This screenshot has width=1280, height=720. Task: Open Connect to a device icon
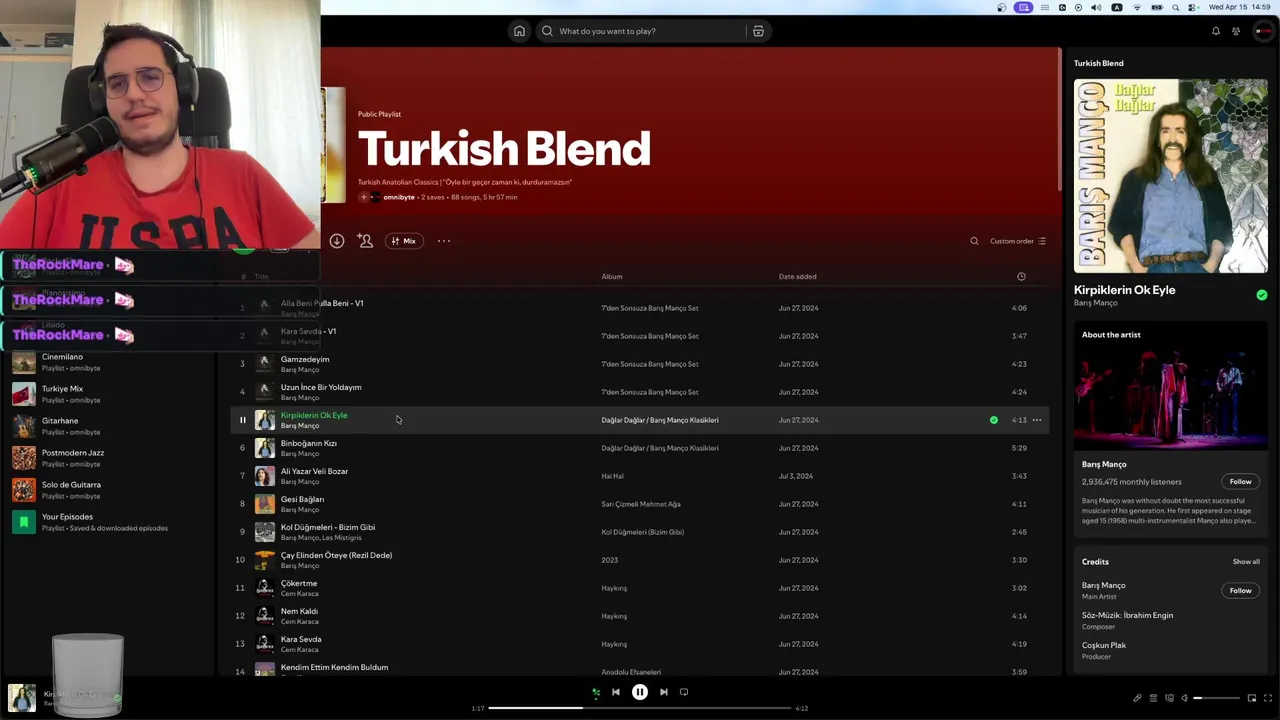pyautogui.click(x=1169, y=698)
